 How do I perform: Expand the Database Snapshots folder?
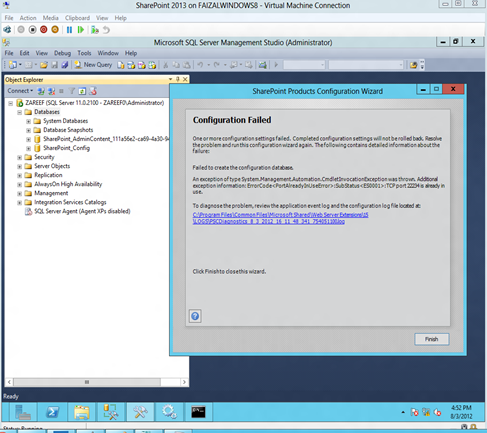(28, 130)
